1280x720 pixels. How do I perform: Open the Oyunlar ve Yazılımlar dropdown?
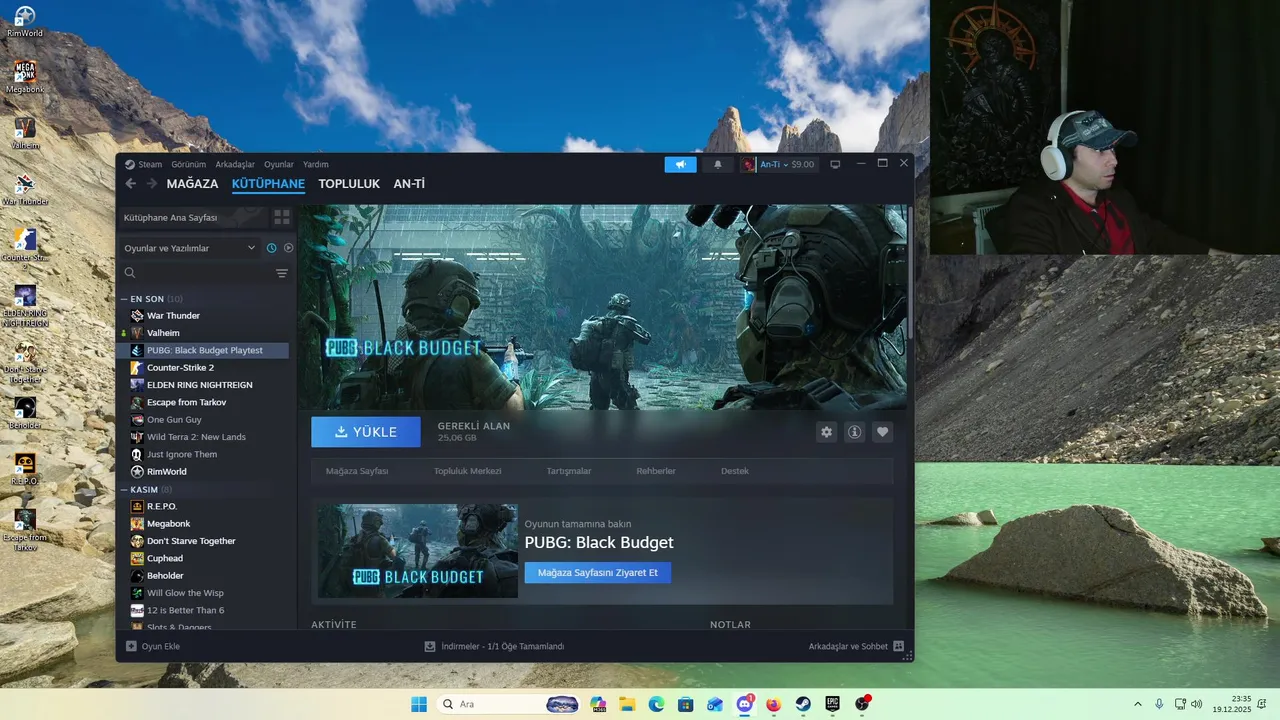pos(189,248)
